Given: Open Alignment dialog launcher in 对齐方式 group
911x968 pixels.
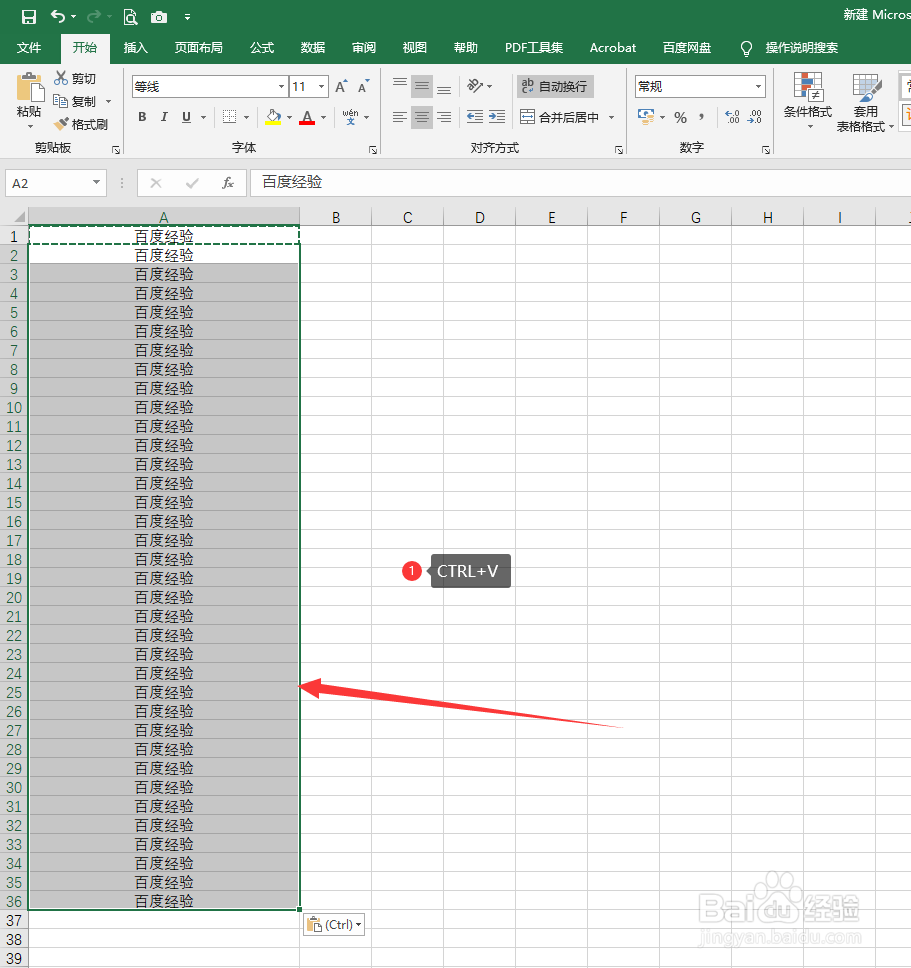Looking at the screenshot, I should click(618, 150).
